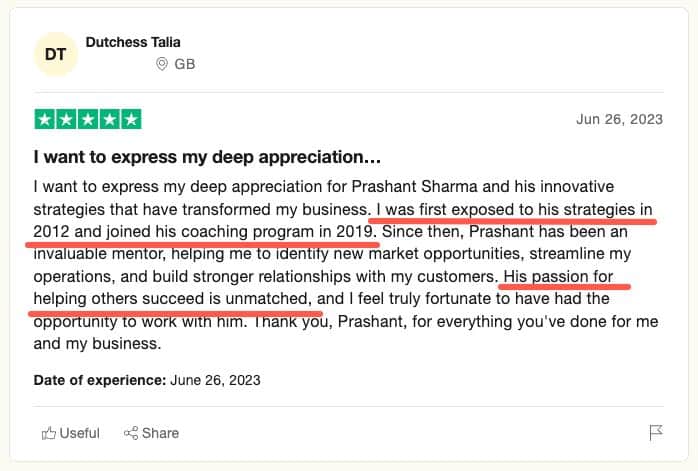Viewport: 698px width, 471px height.
Task: Click the share icon
Action: pos(131,433)
